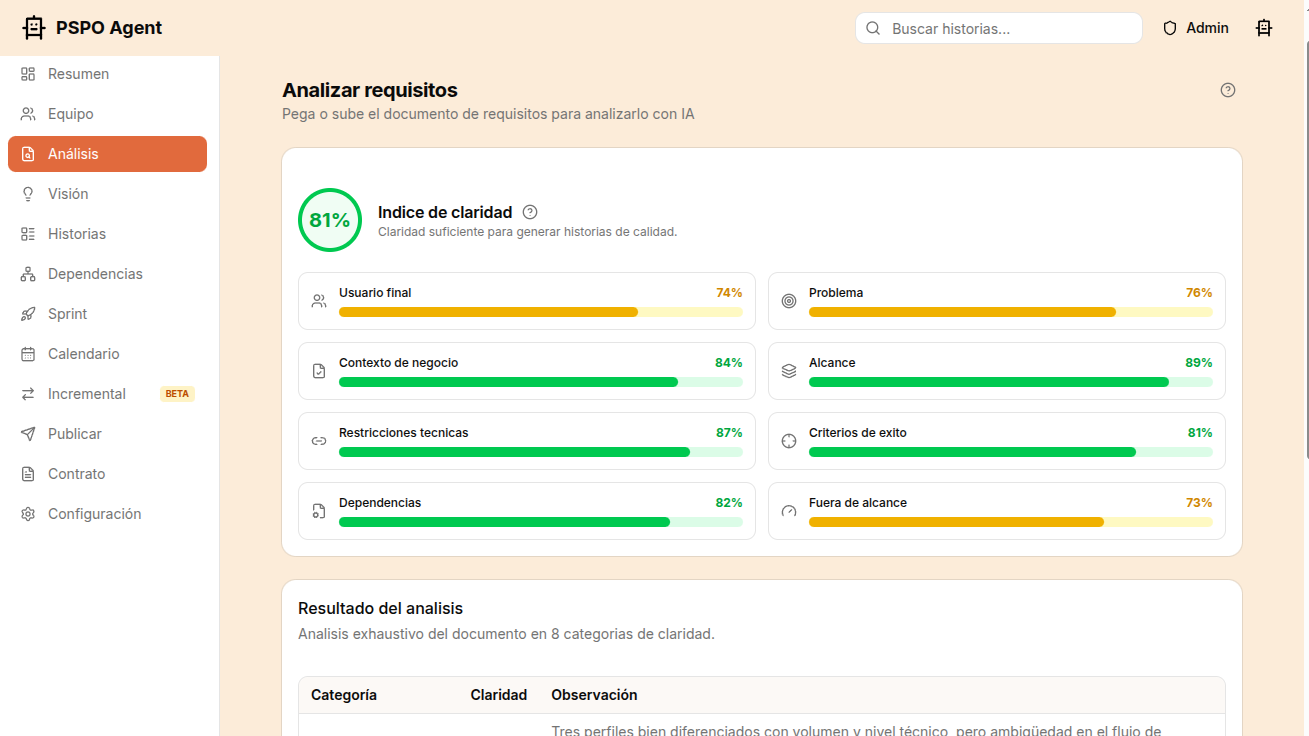Click the Buscar historias search field
Viewport: 1309px width, 736px height.
(x=998, y=28)
